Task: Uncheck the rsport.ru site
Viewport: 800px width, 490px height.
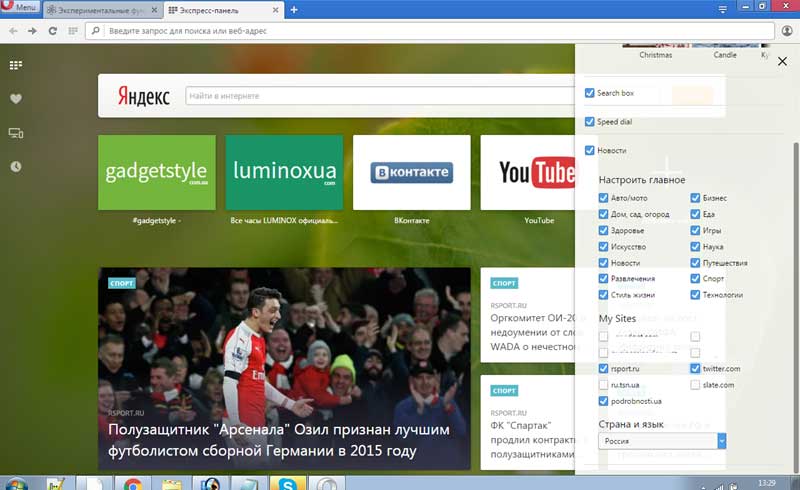Action: [x=604, y=369]
